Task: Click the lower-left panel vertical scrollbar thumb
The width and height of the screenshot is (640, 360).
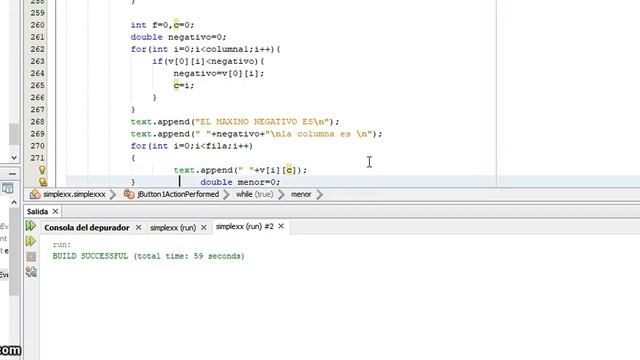Action: pos(14,251)
